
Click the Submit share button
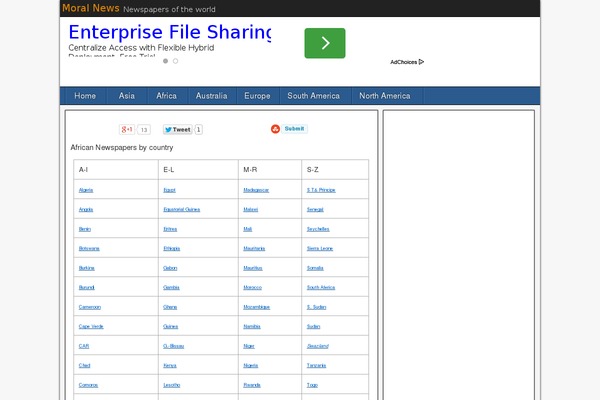(294, 129)
